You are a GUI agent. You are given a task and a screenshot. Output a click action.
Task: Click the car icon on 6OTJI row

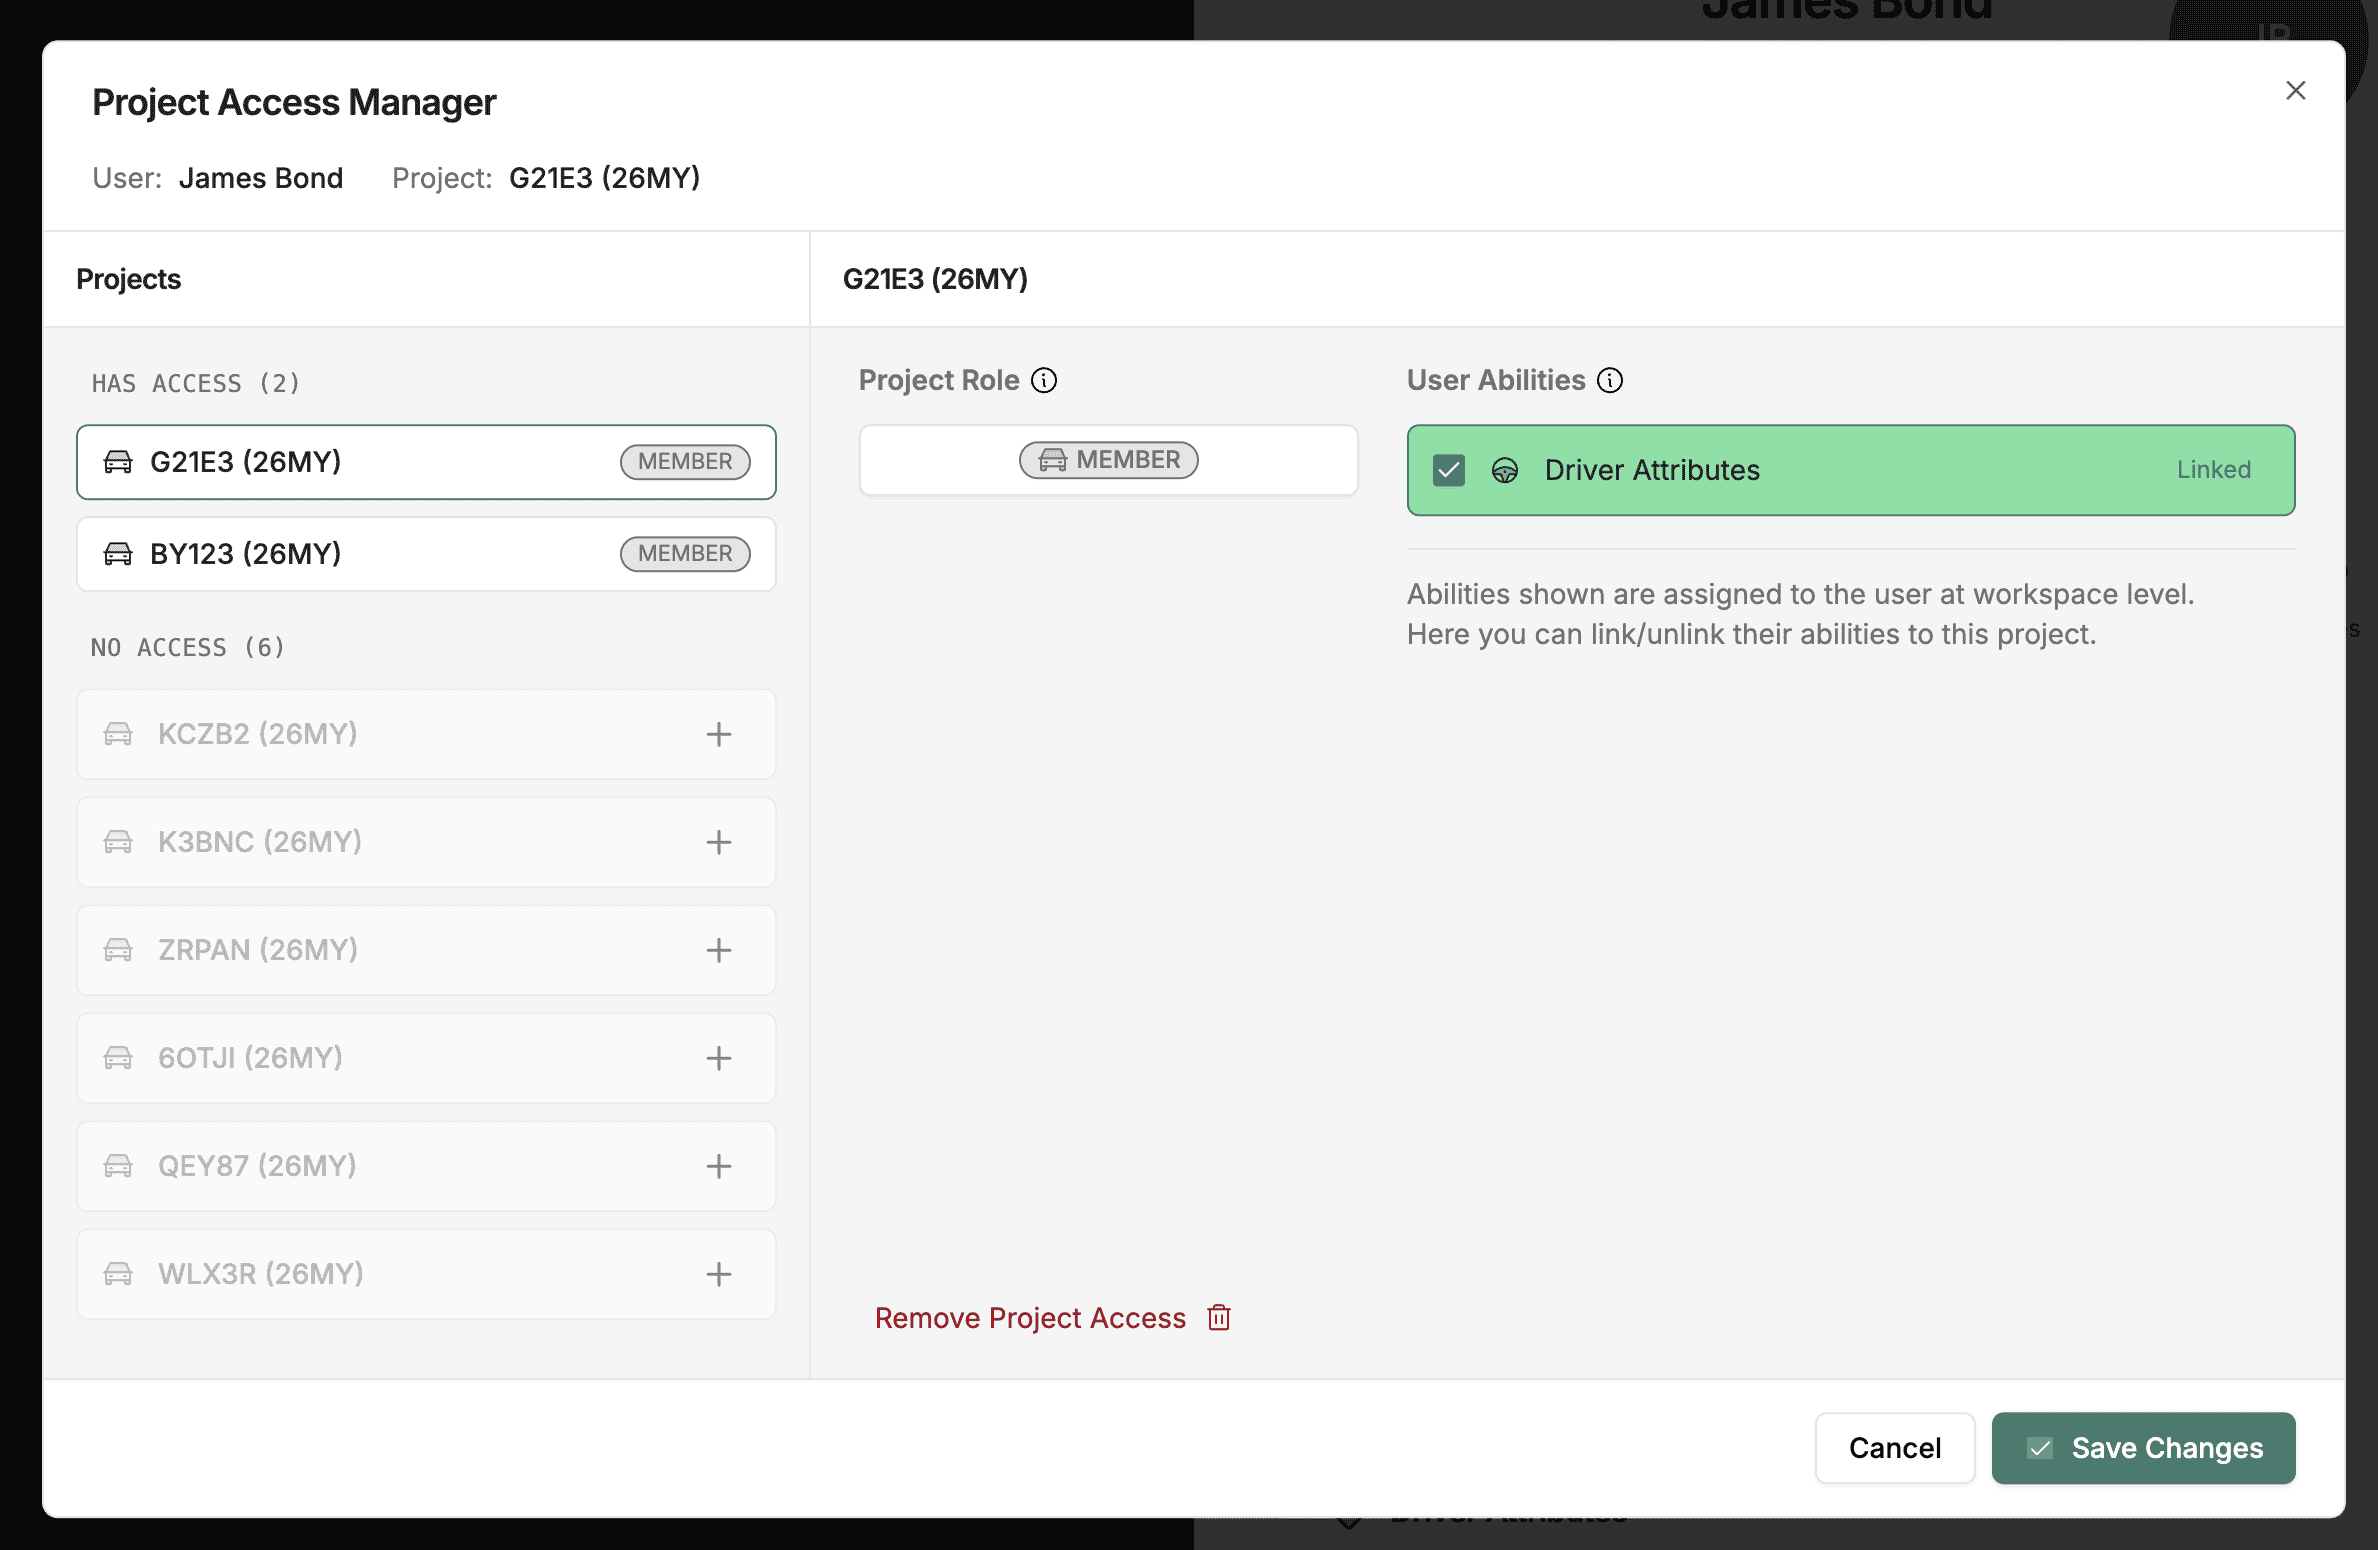point(118,1058)
